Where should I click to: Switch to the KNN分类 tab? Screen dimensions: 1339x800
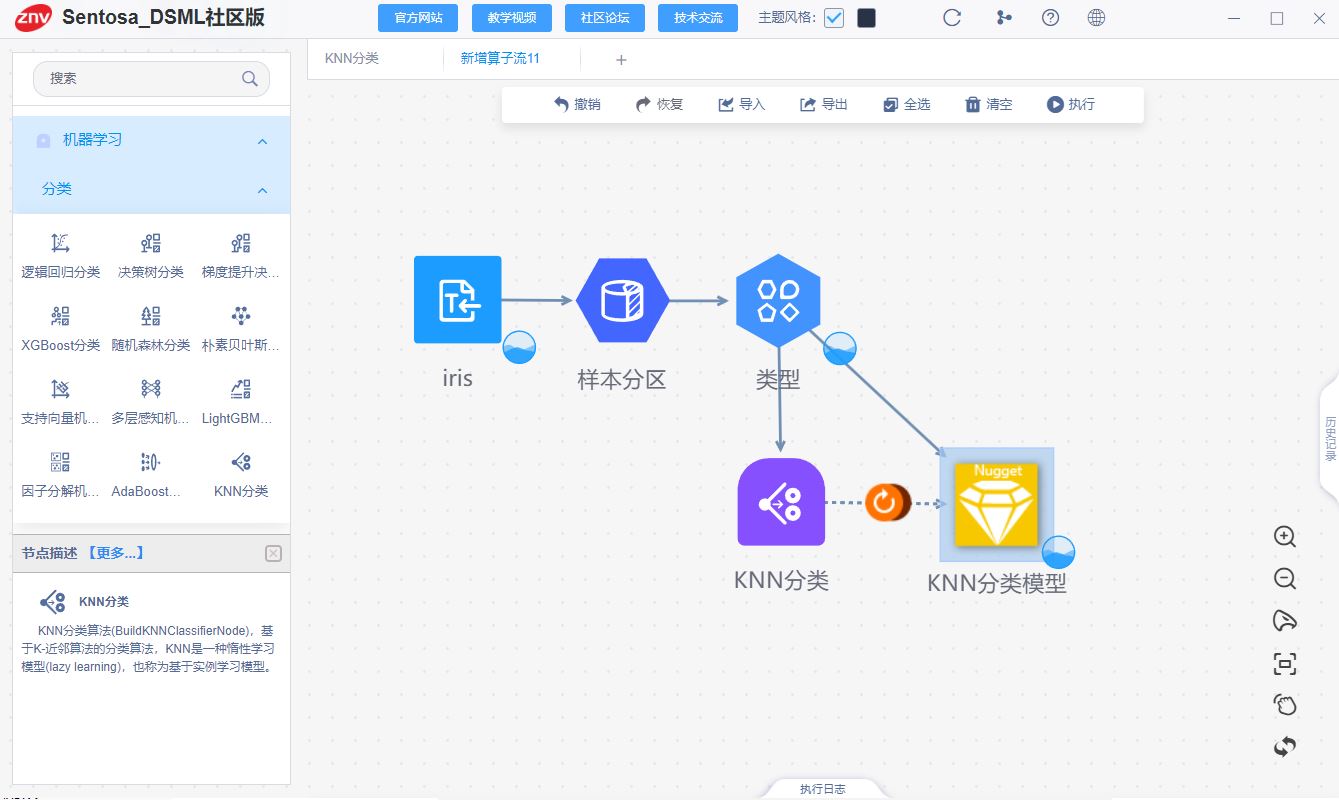click(352, 58)
